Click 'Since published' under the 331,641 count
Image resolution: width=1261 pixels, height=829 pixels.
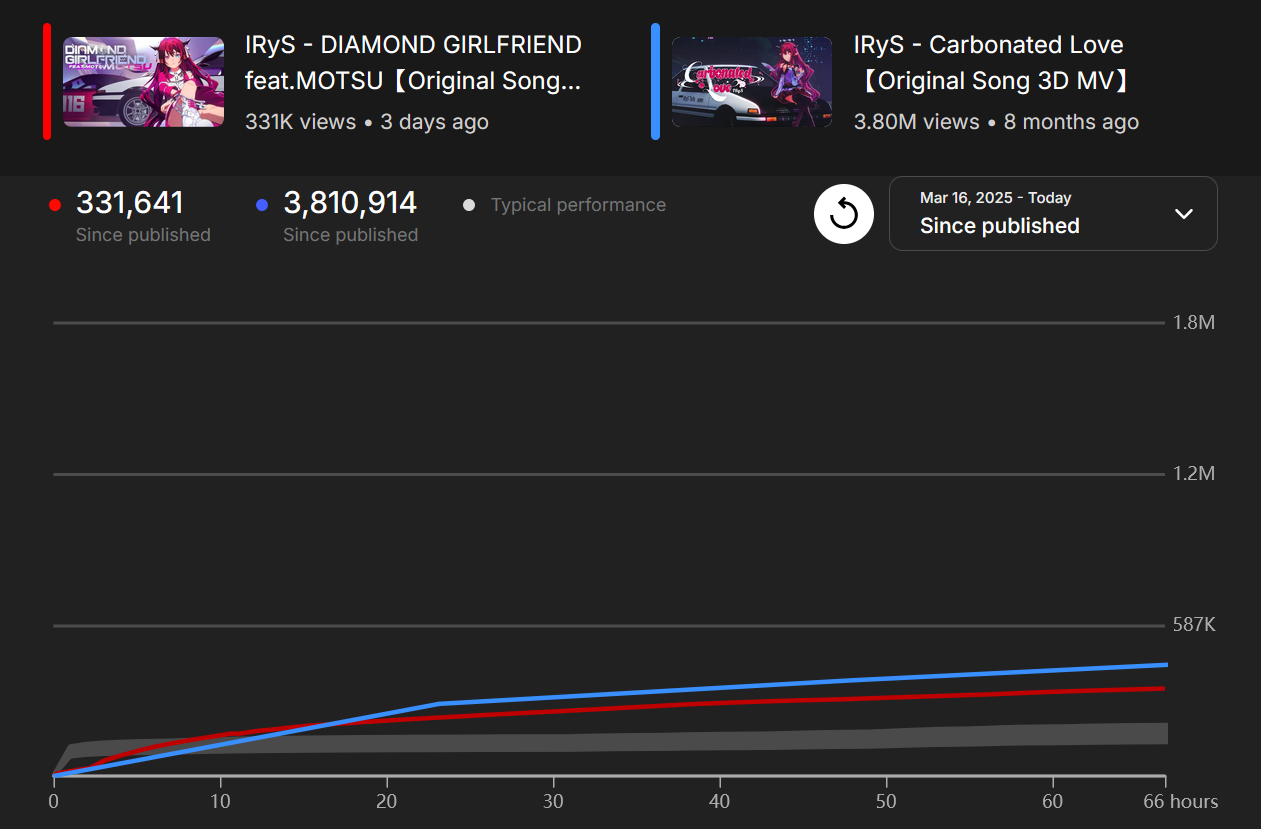(x=143, y=235)
